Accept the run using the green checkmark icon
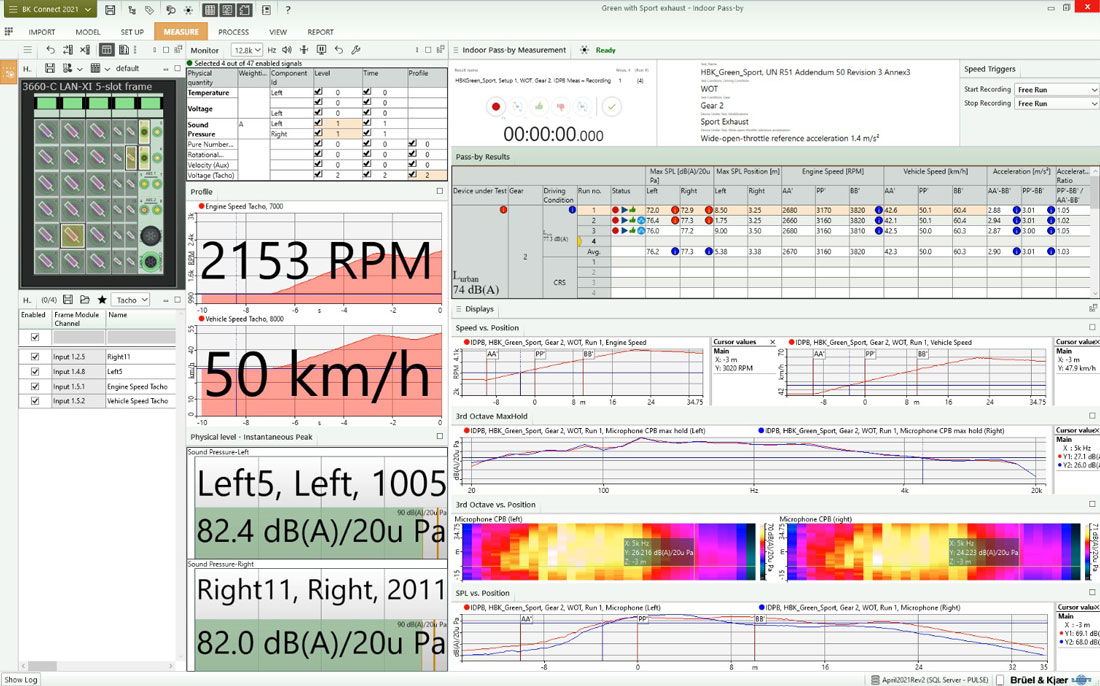This screenshot has width=1100, height=686. coord(611,107)
